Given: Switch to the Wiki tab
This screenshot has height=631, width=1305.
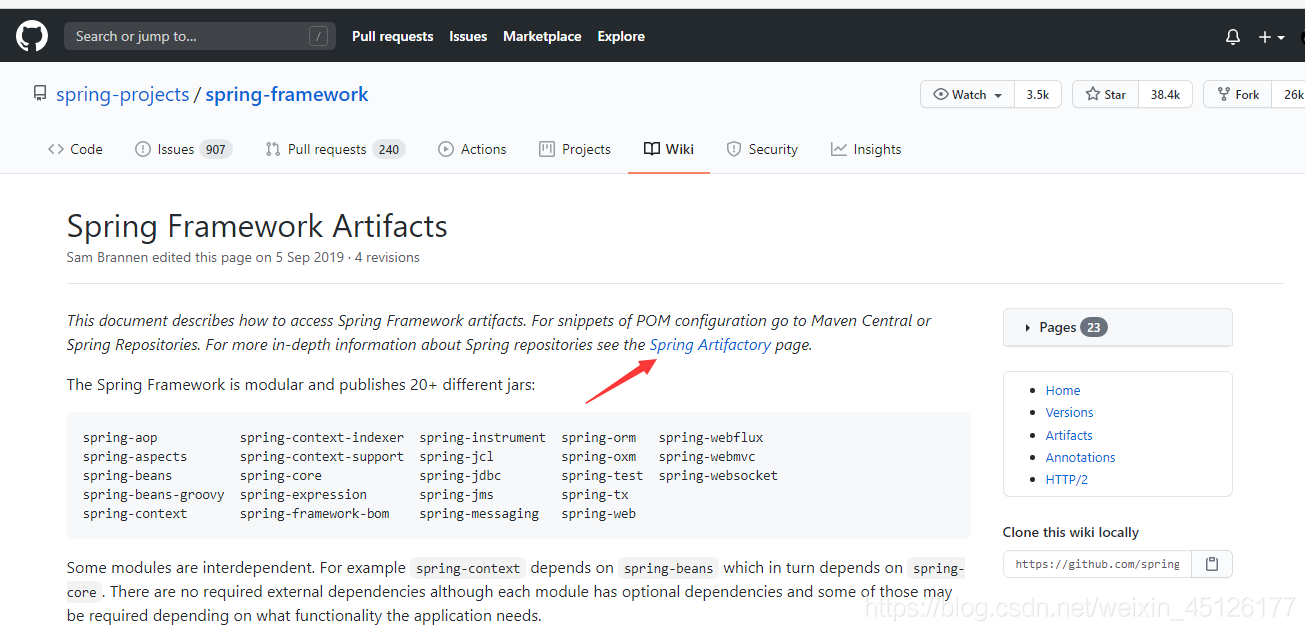Looking at the screenshot, I should (669, 149).
